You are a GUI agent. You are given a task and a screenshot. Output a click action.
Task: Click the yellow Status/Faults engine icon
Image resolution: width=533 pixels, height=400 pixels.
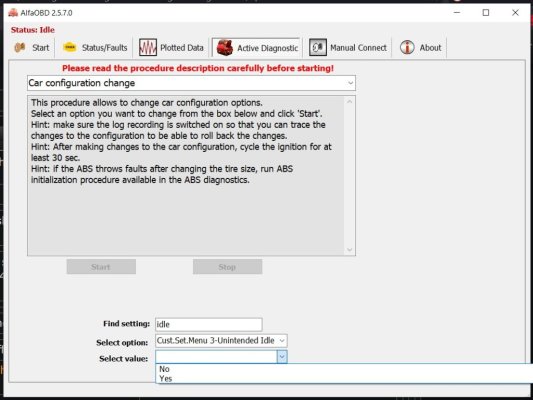pyautogui.click(x=70, y=47)
